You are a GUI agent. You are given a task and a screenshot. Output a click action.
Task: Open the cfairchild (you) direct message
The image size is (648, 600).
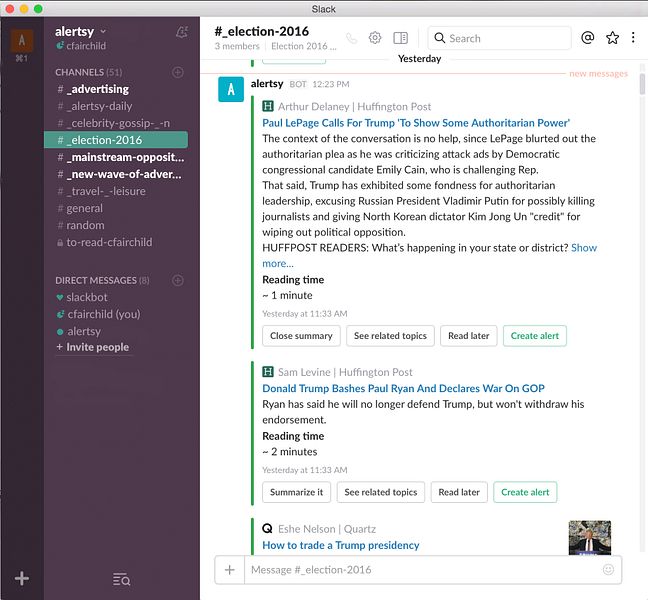116,314
